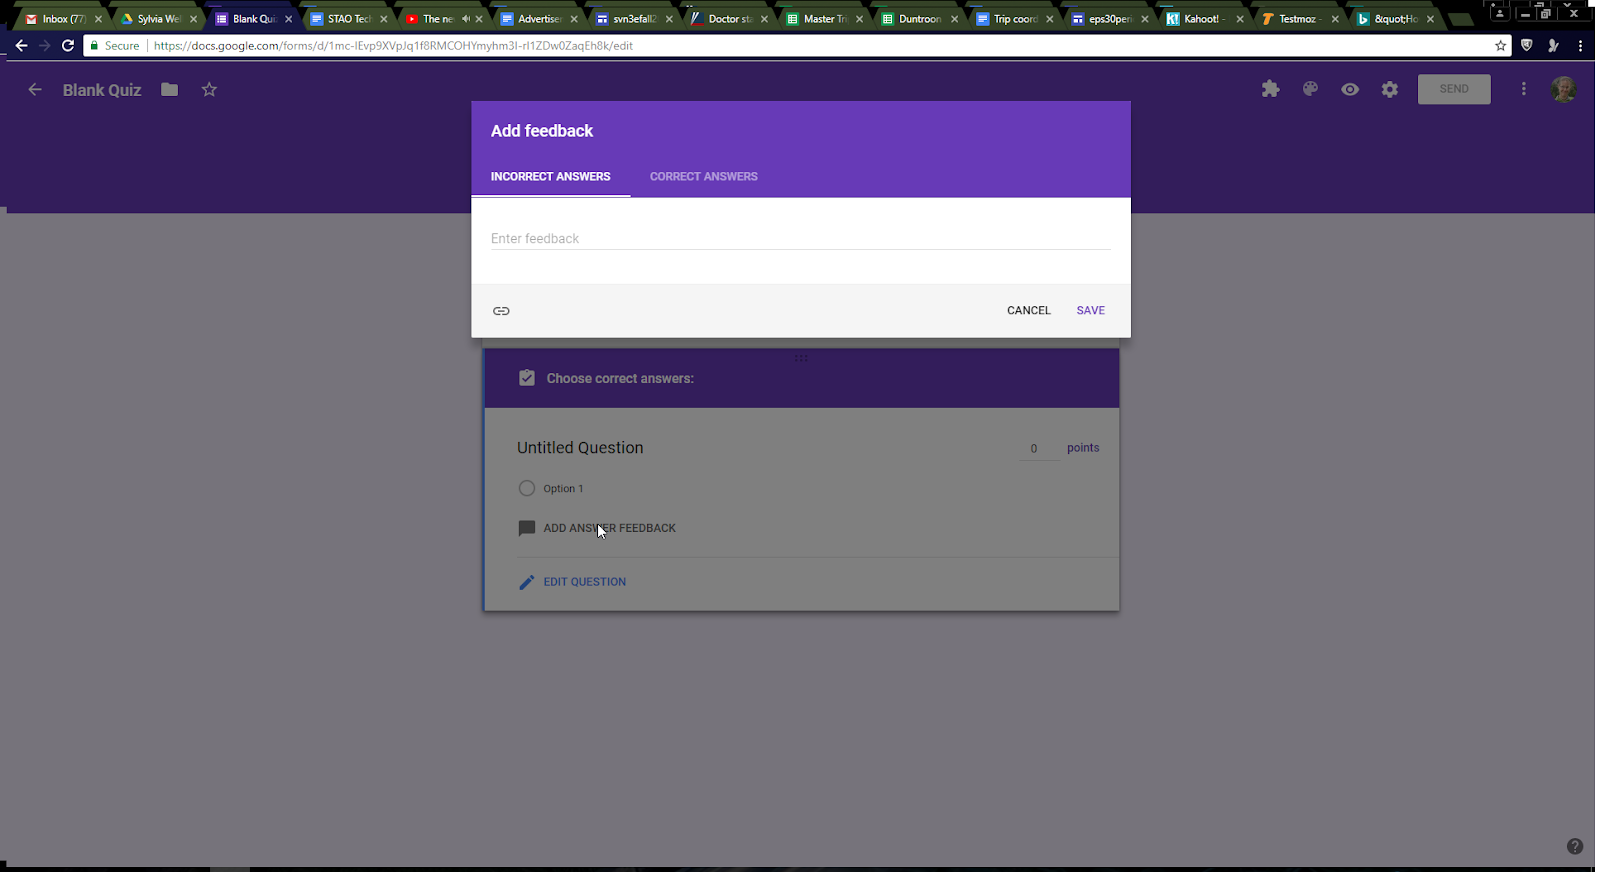Reload the current page
The width and height of the screenshot is (1600, 872).
68,46
